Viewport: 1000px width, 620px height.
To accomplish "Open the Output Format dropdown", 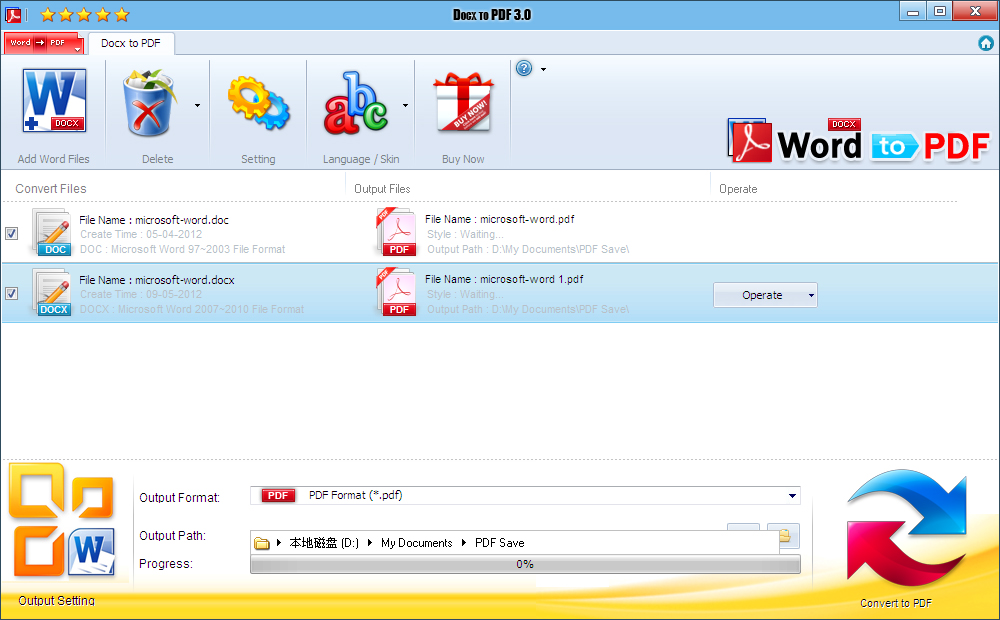I will (x=792, y=496).
